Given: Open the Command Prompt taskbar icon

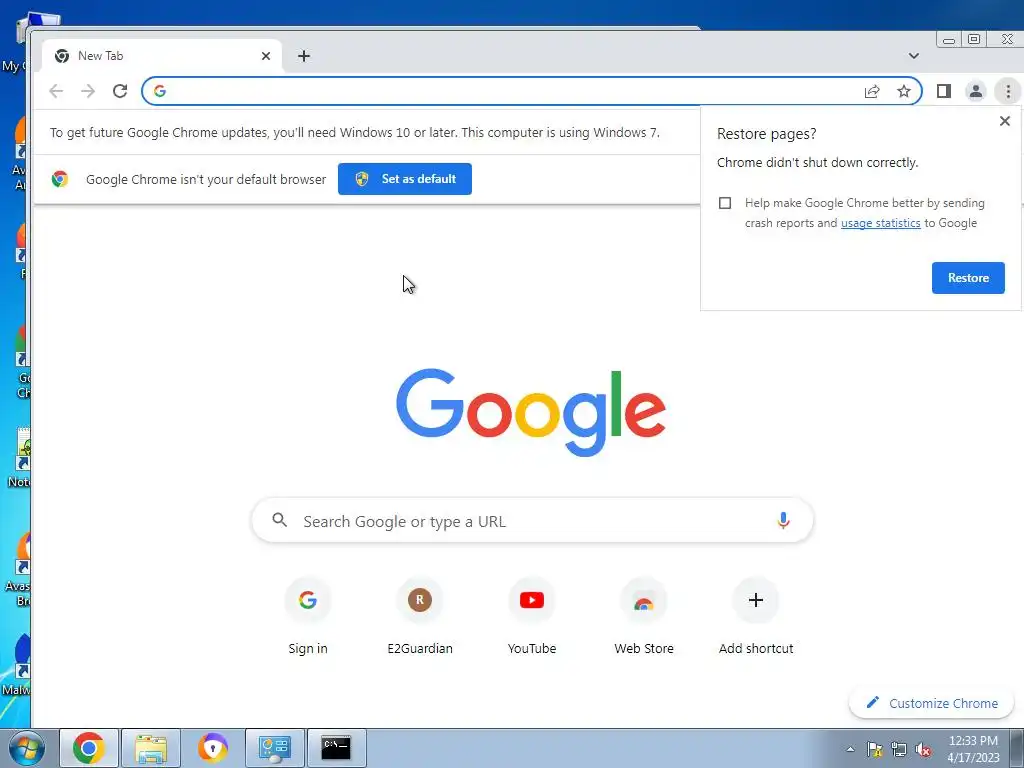Looking at the screenshot, I should [x=336, y=748].
